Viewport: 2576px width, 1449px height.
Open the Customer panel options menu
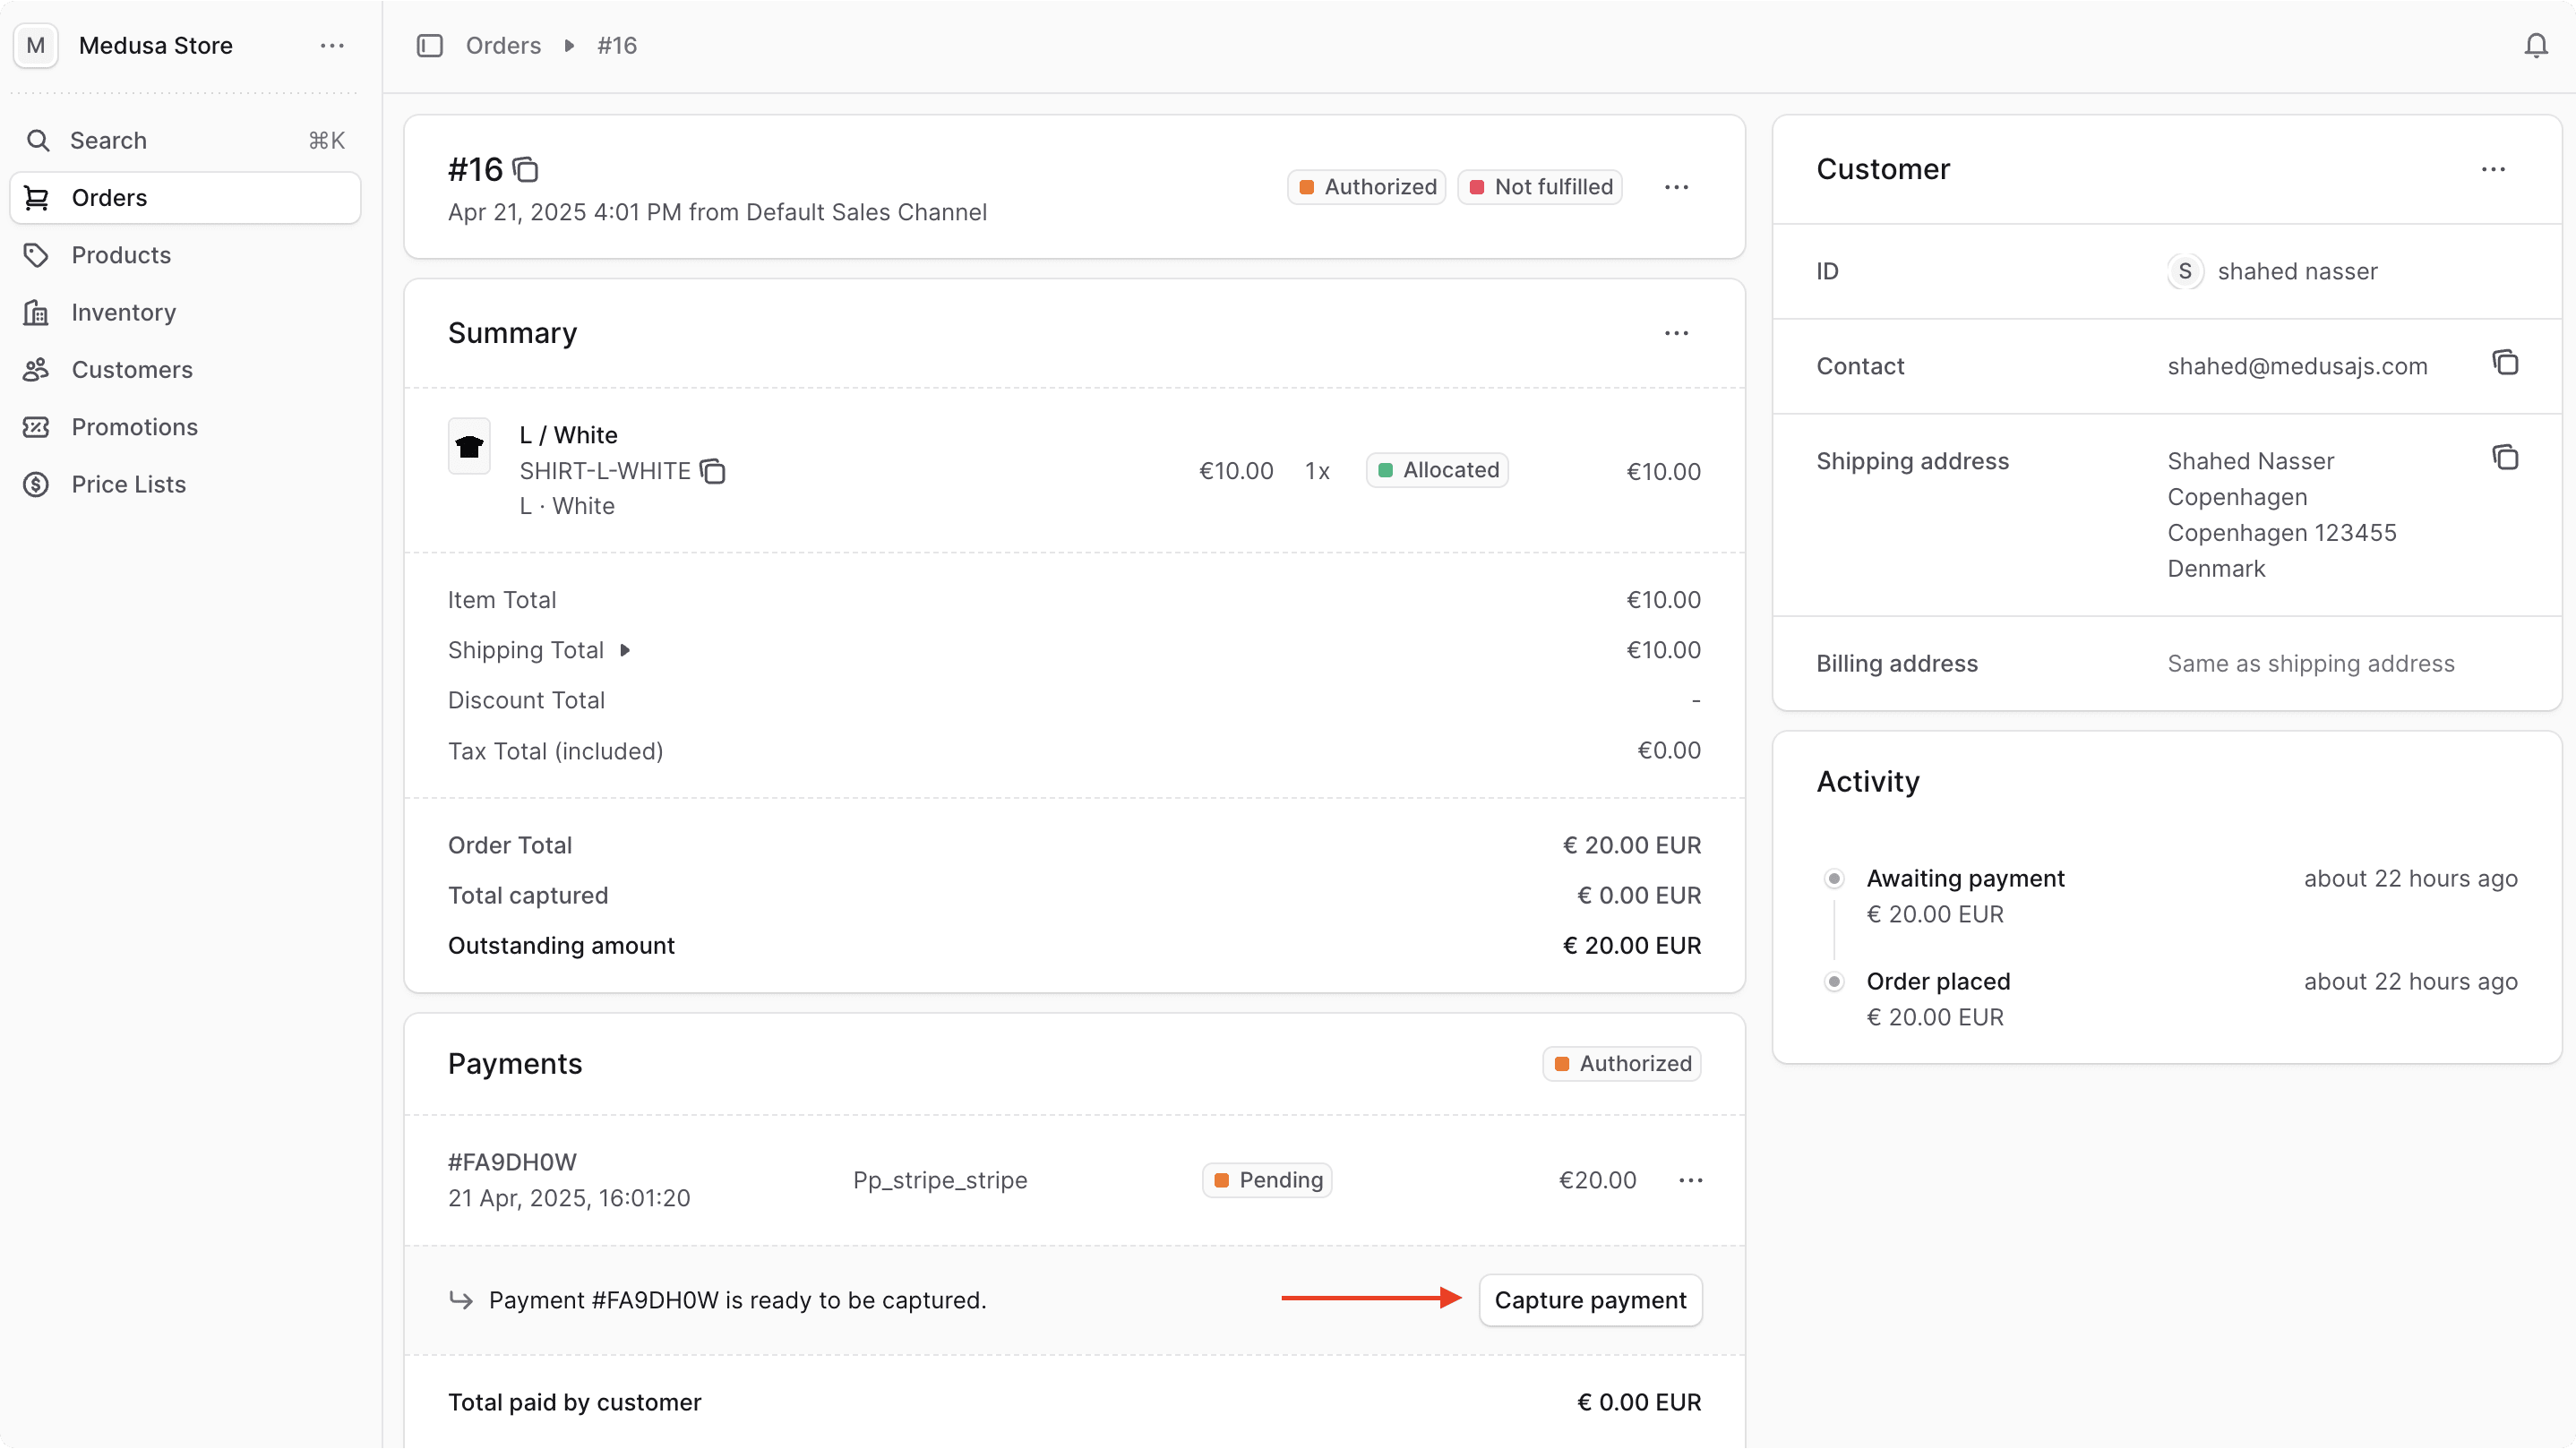point(2493,169)
